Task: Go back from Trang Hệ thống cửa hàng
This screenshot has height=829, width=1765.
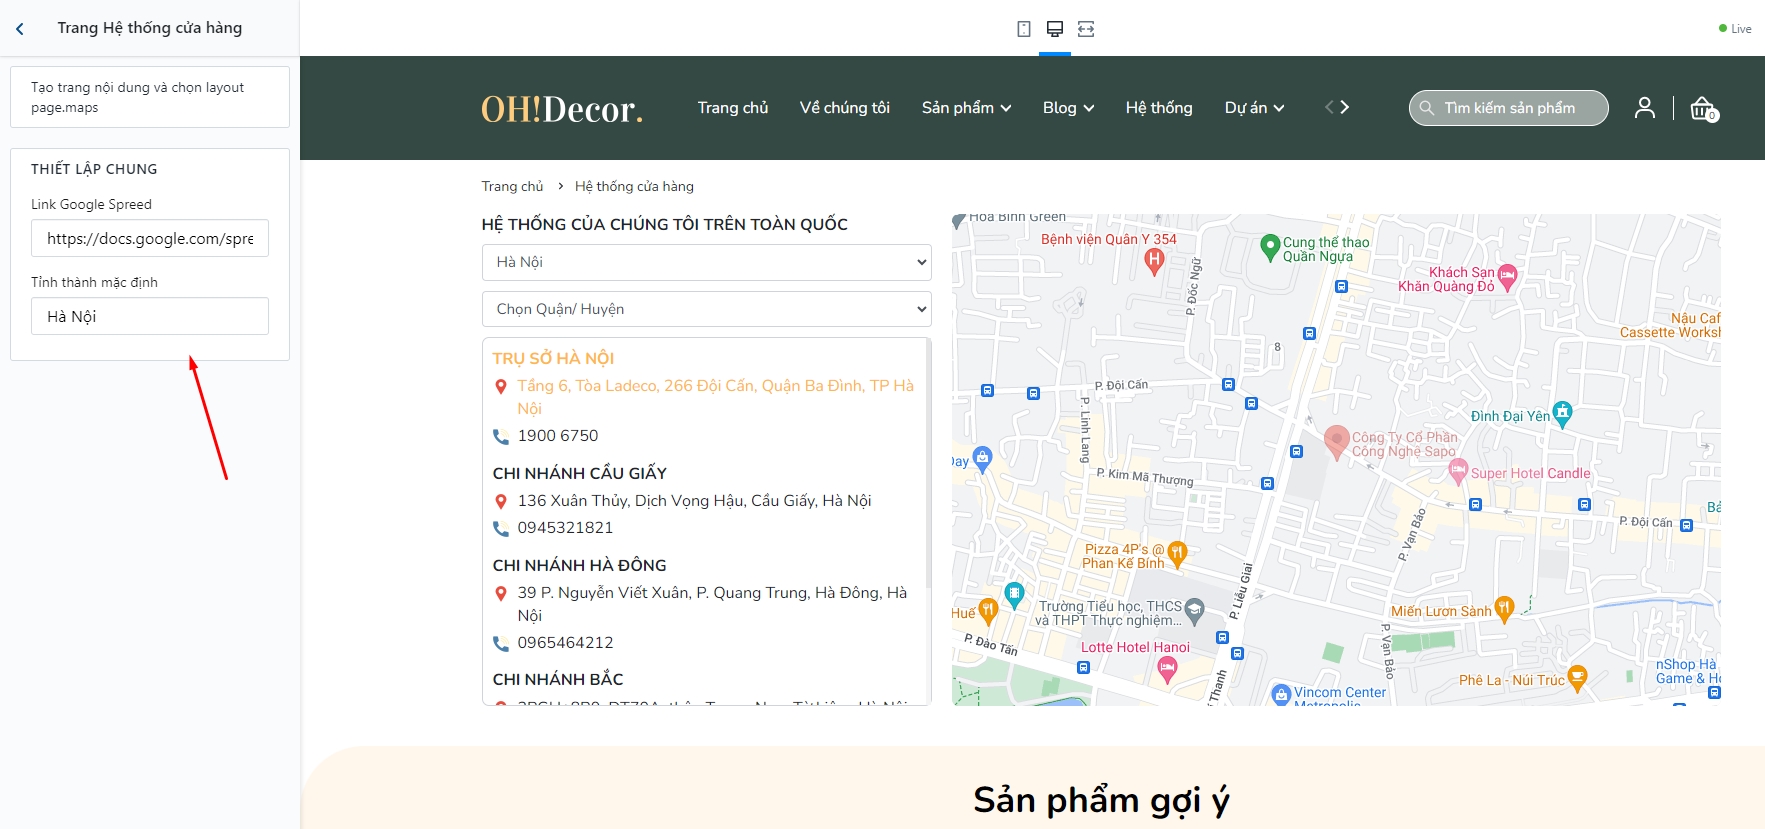Action: [20, 29]
